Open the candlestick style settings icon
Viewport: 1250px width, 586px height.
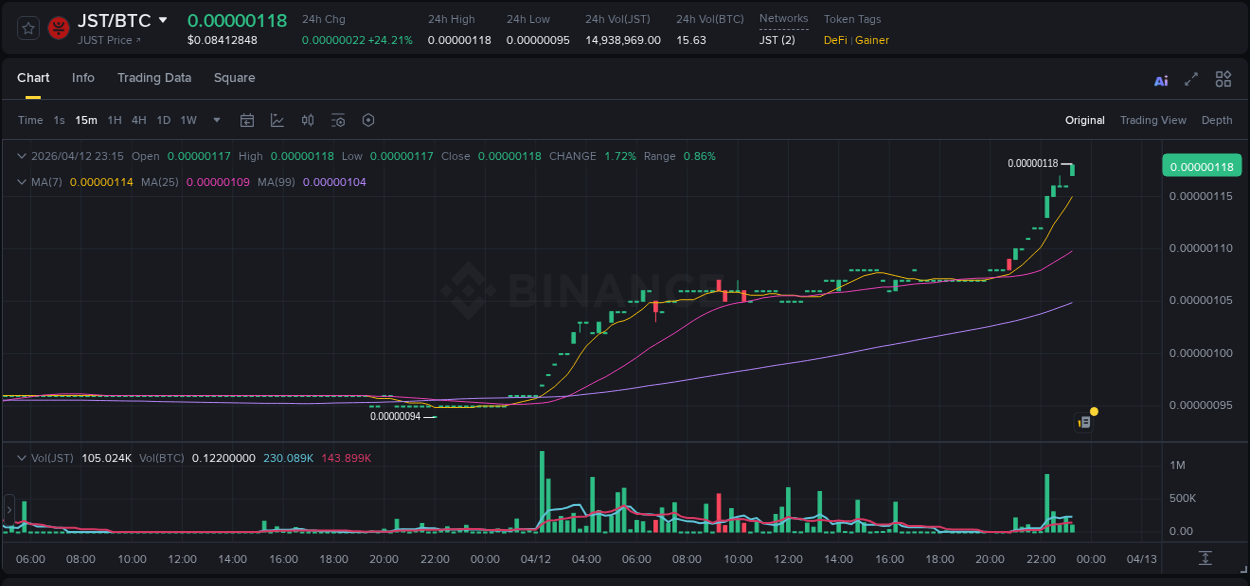(307, 120)
